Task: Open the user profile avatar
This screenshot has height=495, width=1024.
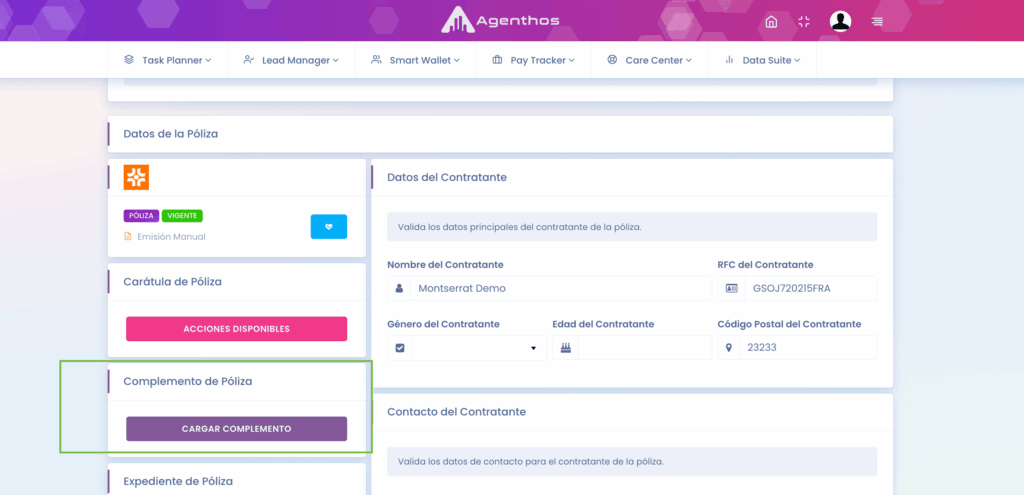Action: (x=840, y=21)
